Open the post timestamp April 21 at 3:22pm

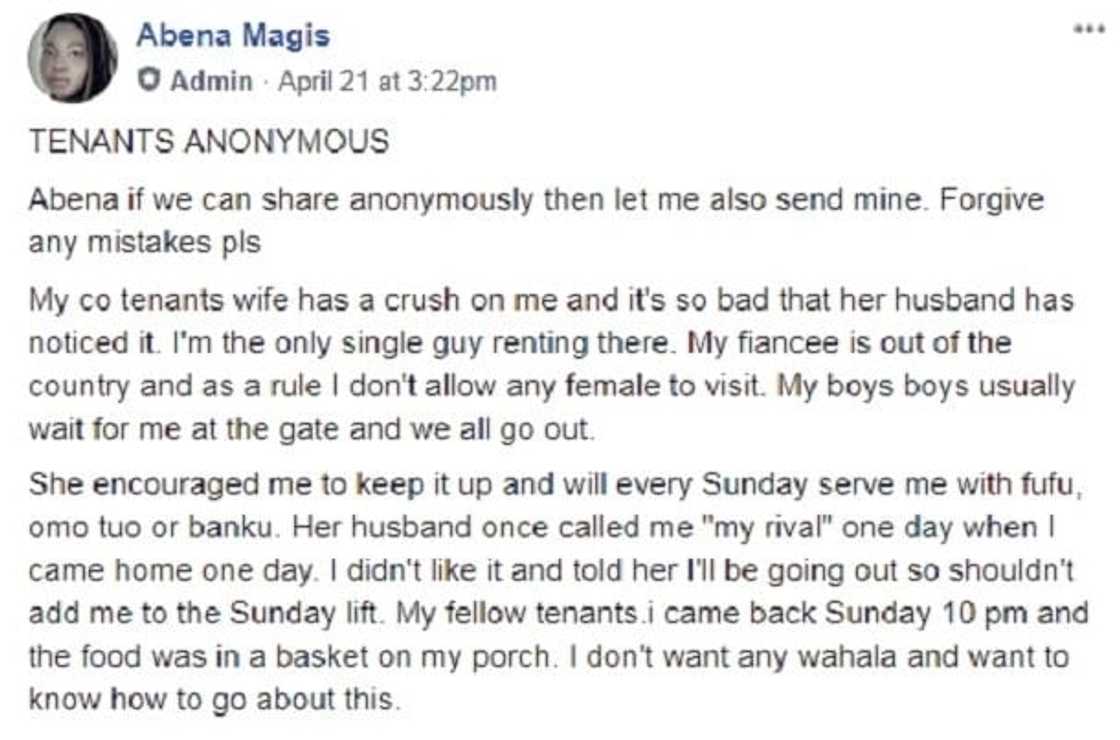[386, 81]
